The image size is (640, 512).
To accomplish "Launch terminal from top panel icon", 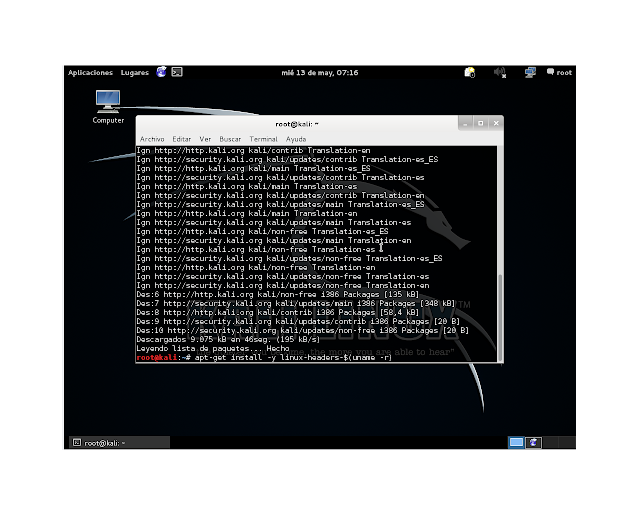I will coord(177,72).
